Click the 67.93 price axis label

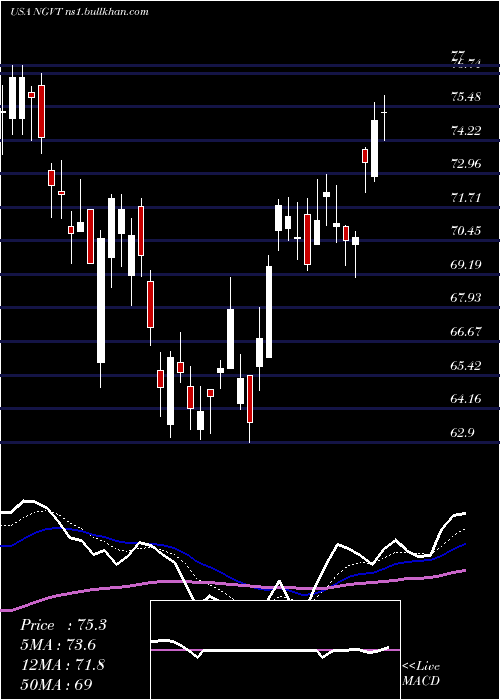(466, 298)
